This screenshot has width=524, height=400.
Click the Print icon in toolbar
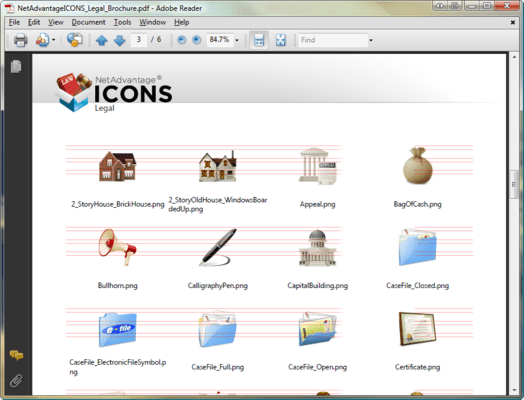pos(20,40)
